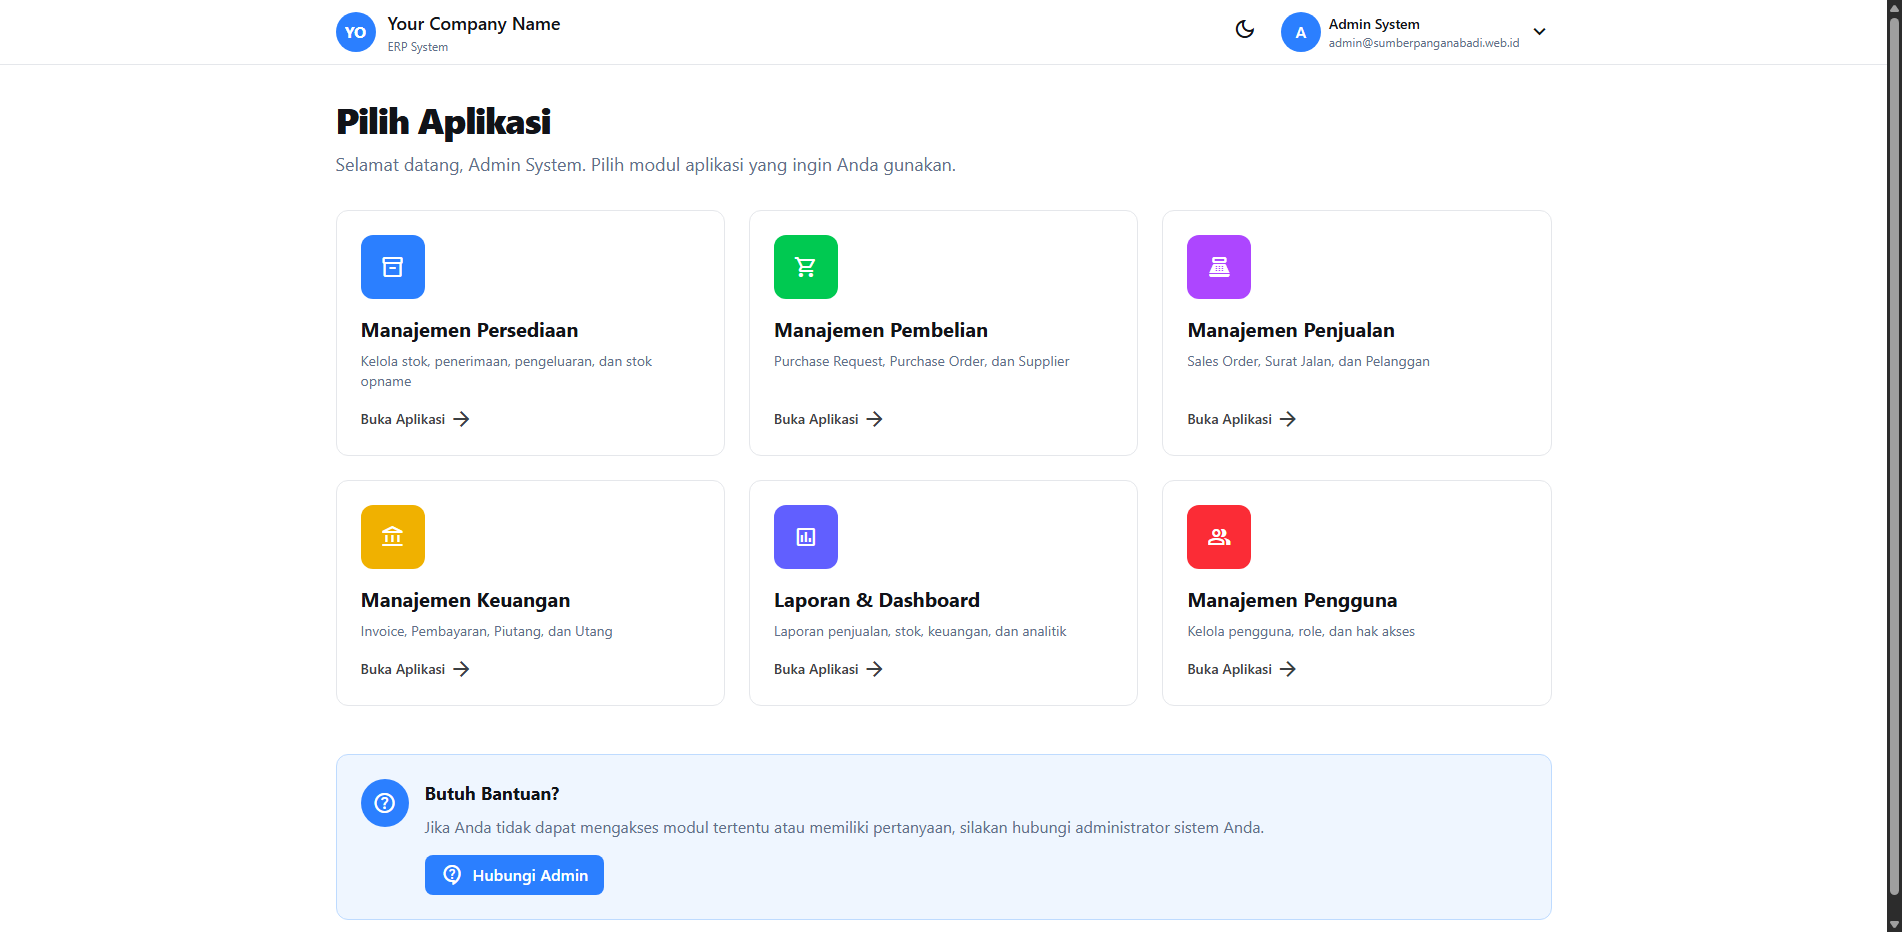The width and height of the screenshot is (1902, 932).
Task: Toggle dark mode with the moon icon
Action: click(1244, 30)
